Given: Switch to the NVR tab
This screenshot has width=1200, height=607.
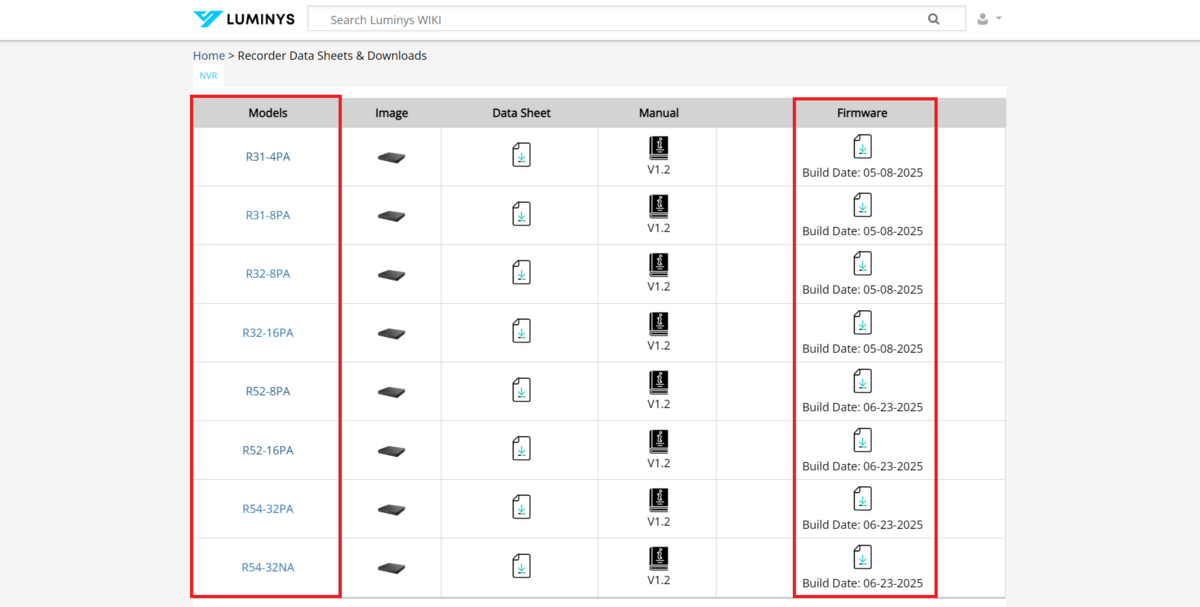Looking at the screenshot, I should (x=208, y=76).
